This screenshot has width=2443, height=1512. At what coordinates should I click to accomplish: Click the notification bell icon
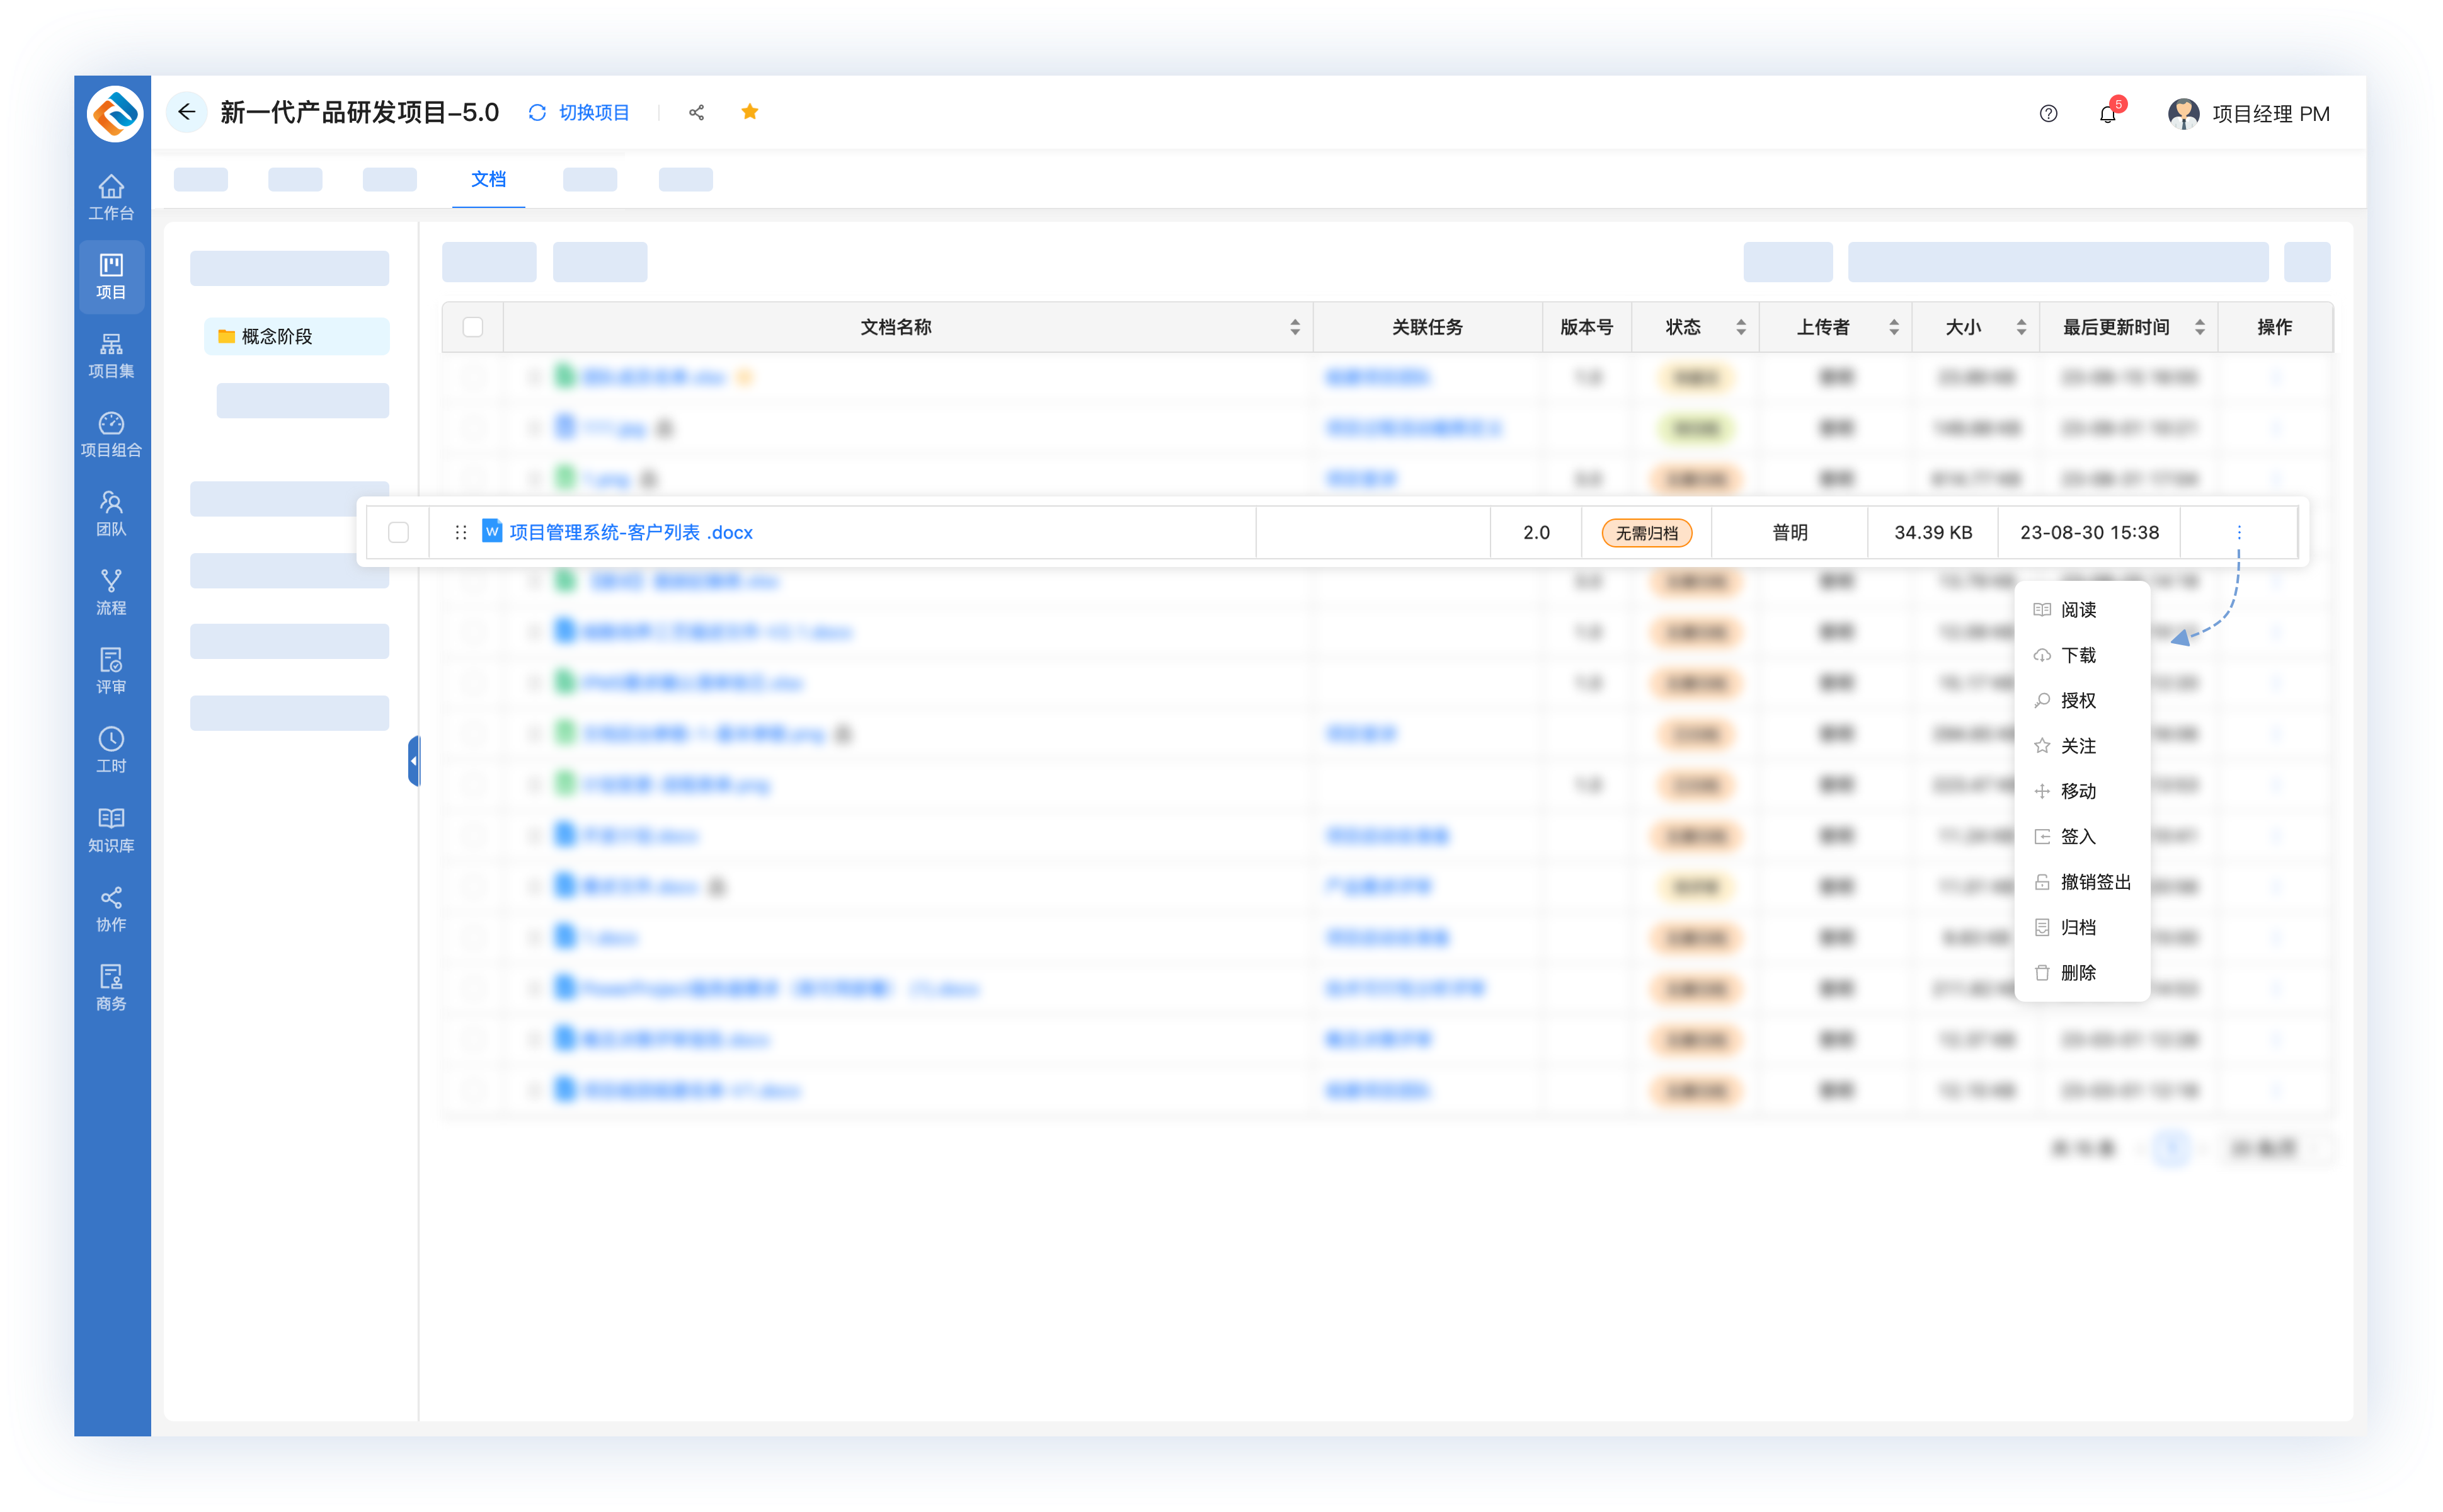coord(2107,114)
